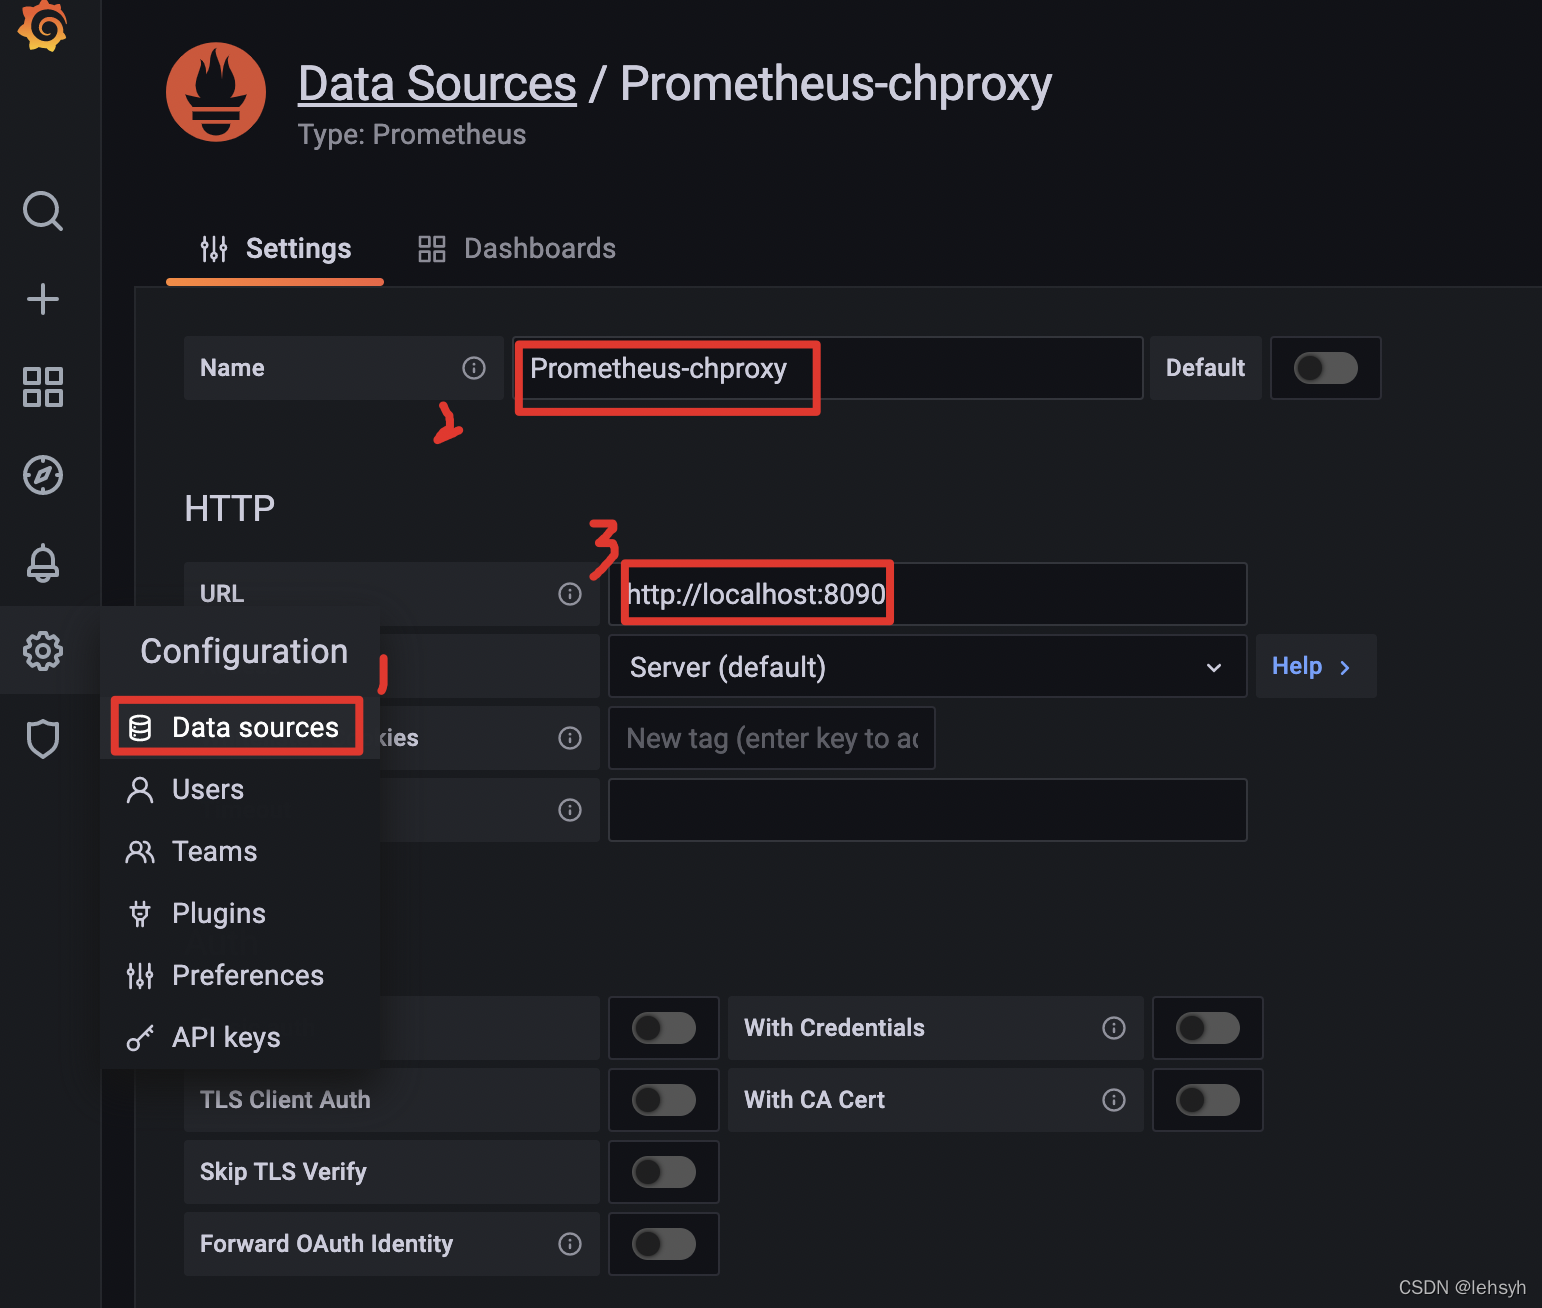This screenshot has width=1542, height=1308.
Task: Click the URL input field
Action: (928, 594)
